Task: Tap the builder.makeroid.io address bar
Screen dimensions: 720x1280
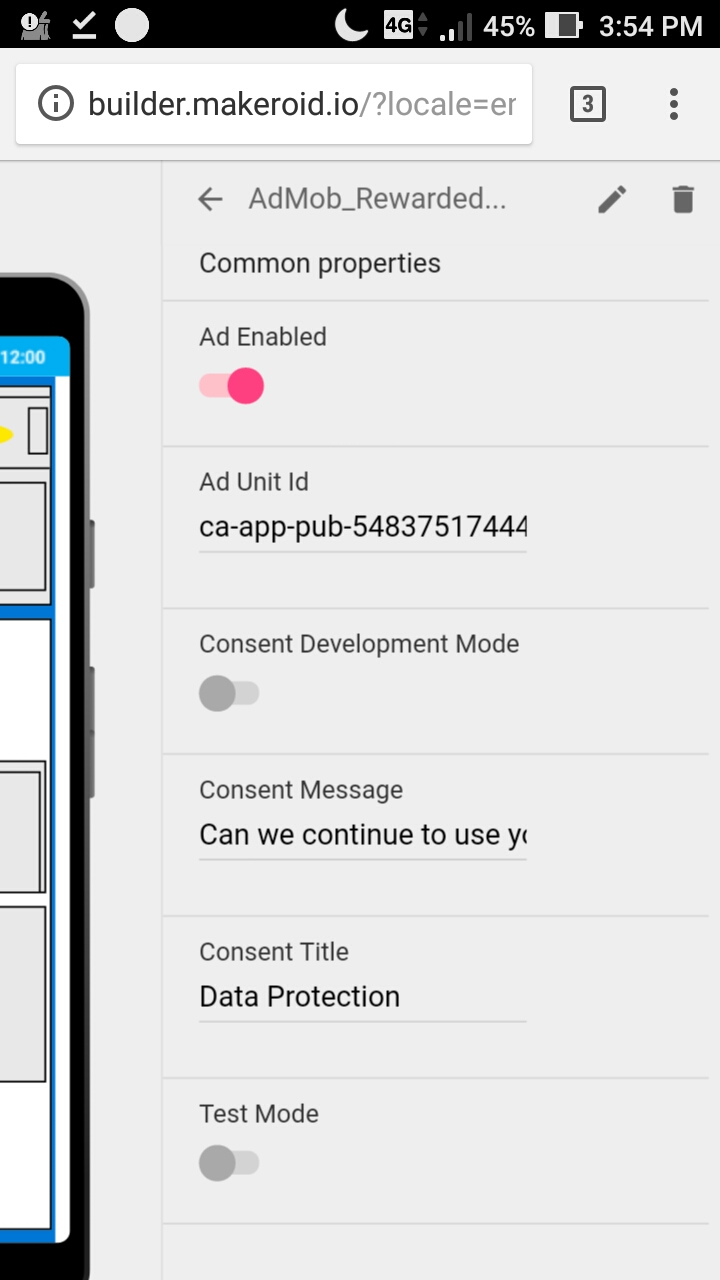Action: tap(302, 104)
